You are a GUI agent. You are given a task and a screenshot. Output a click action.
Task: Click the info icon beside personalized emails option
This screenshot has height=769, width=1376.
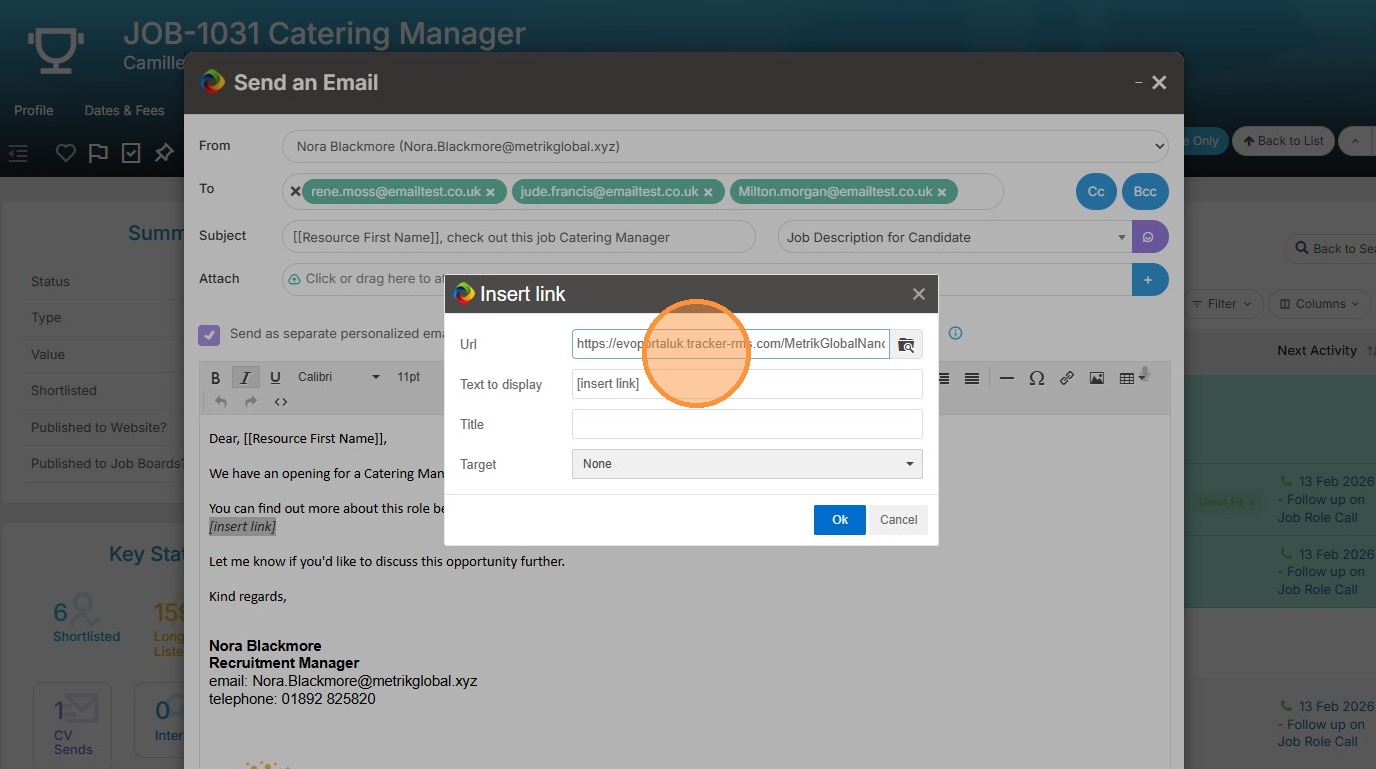955,333
